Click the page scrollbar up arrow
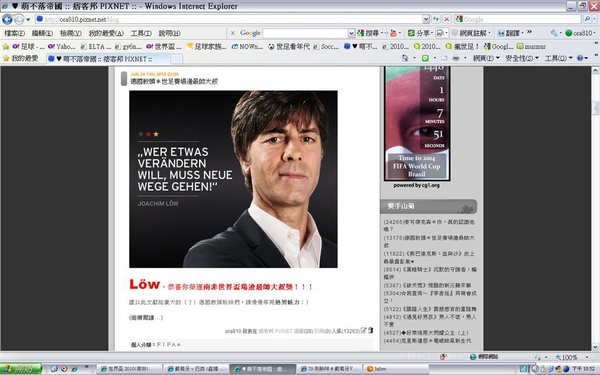Image resolution: width=600 pixels, height=375 pixels. click(x=595, y=70)
